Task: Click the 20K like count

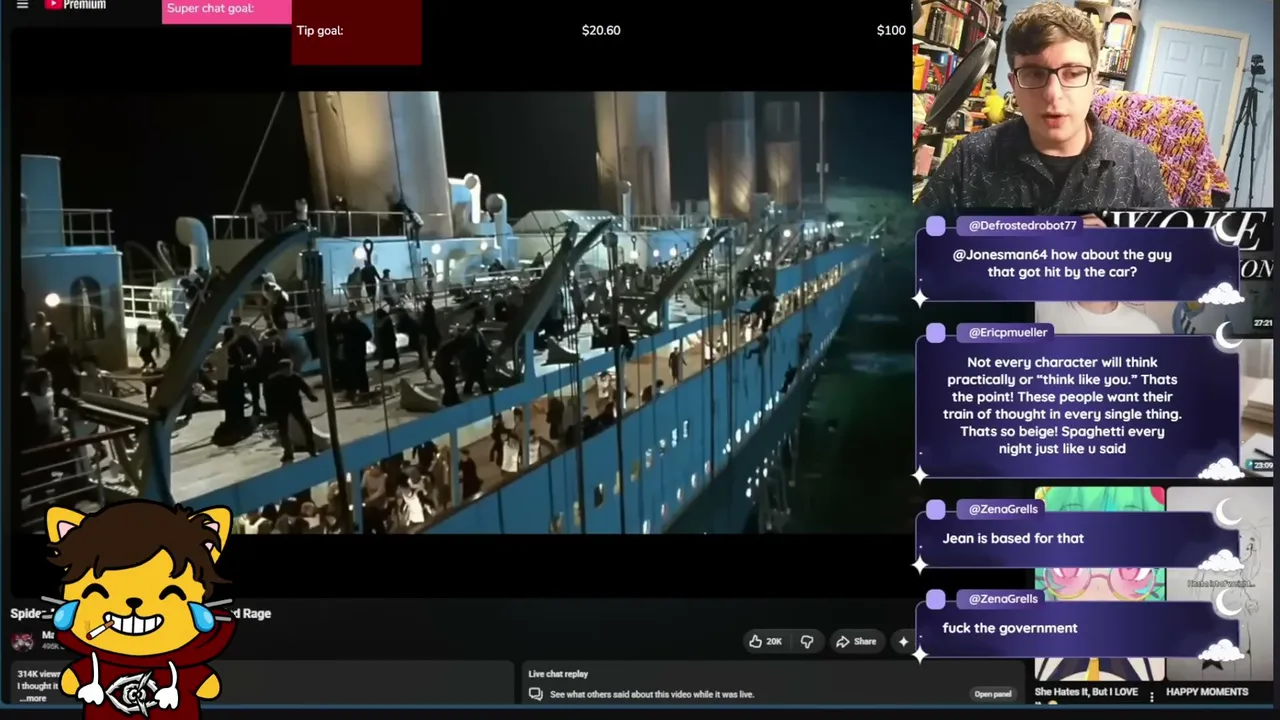Action: pyautogui.click(x=774, y=642)
